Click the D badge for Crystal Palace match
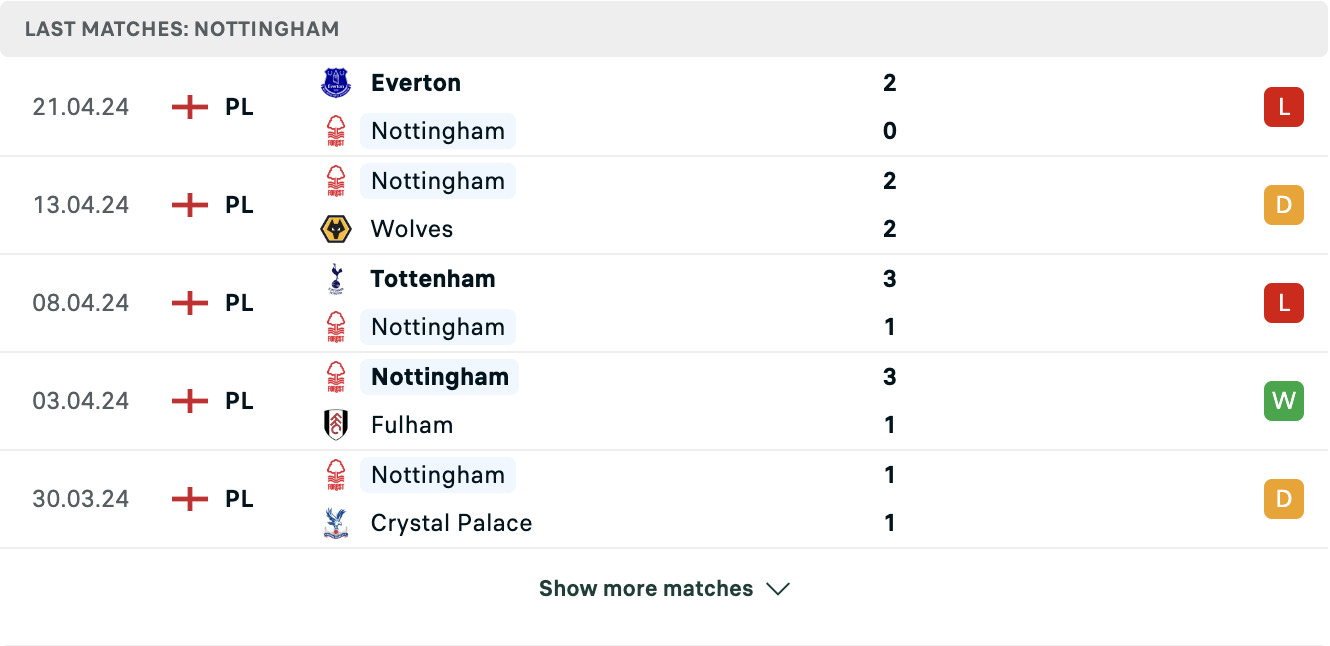This screenshot has width=1330, height=646. [1284, 499]
